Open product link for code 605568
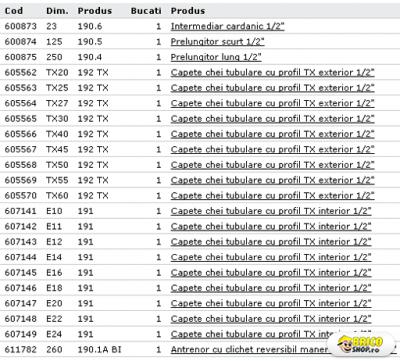400x361 pixels. coord(272,165)
